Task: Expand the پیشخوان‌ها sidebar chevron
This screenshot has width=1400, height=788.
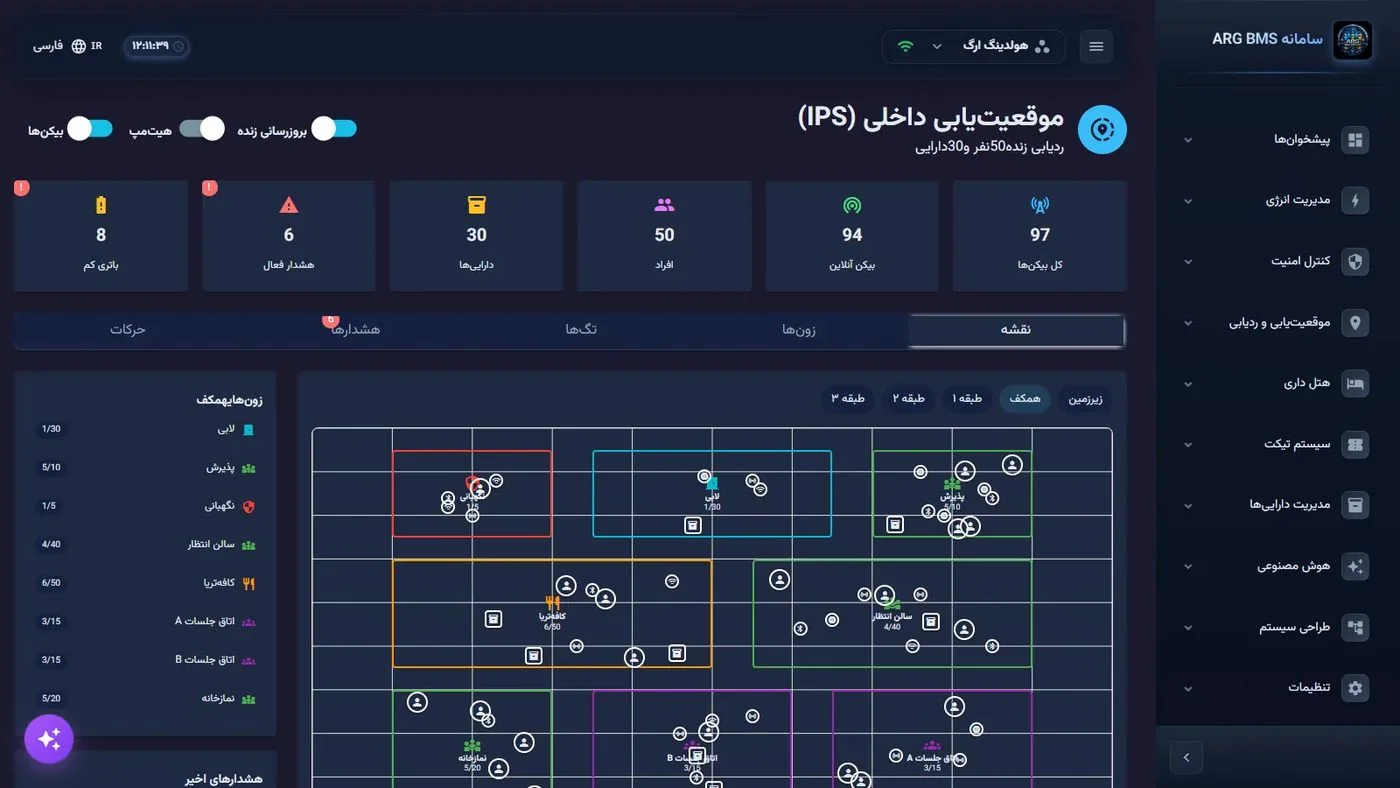Action: point(1188,140)
